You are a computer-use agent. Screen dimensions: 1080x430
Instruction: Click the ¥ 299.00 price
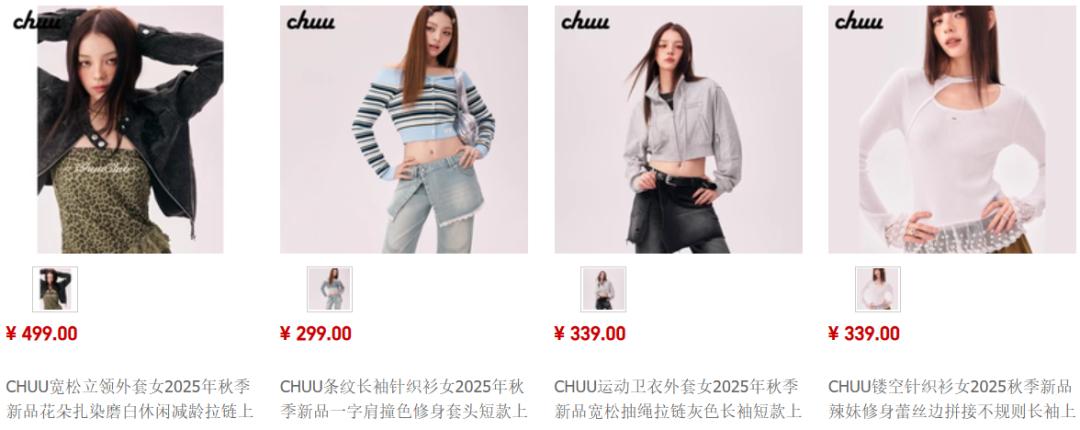click(x=315, y=334)
